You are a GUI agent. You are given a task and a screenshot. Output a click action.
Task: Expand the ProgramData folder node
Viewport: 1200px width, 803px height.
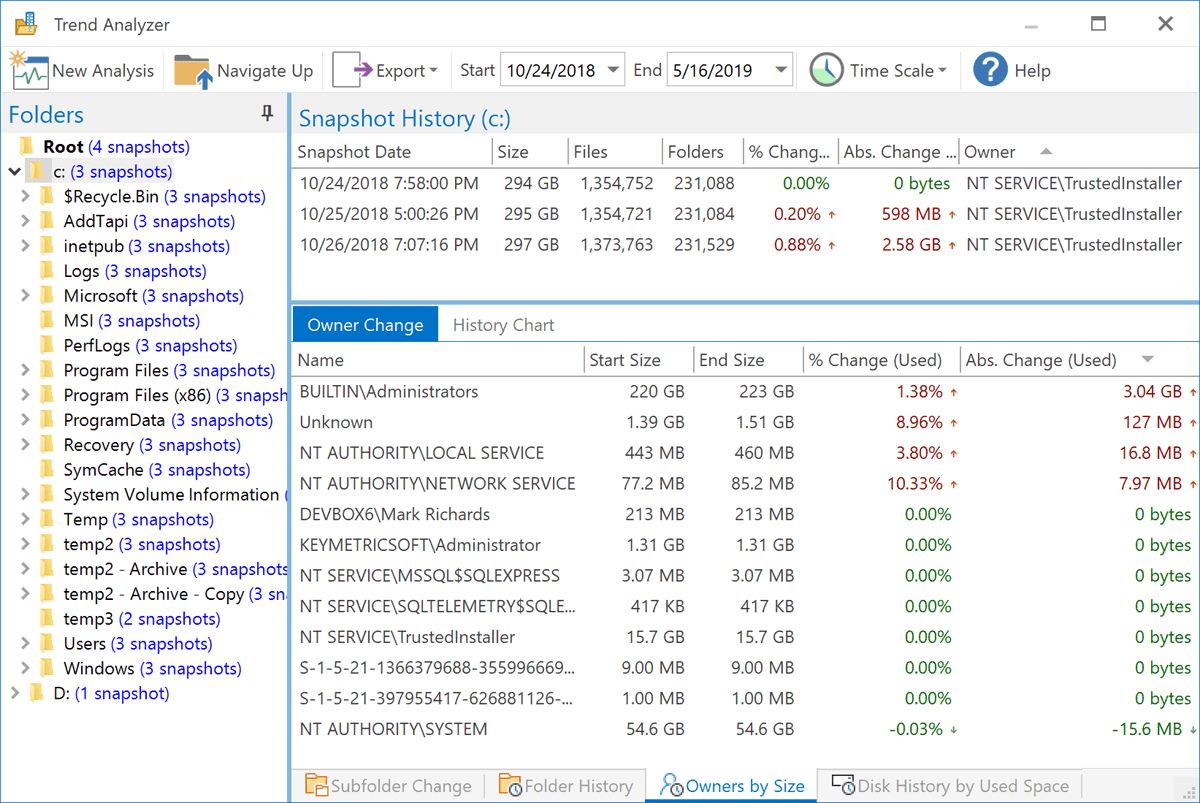coord(26,420)
